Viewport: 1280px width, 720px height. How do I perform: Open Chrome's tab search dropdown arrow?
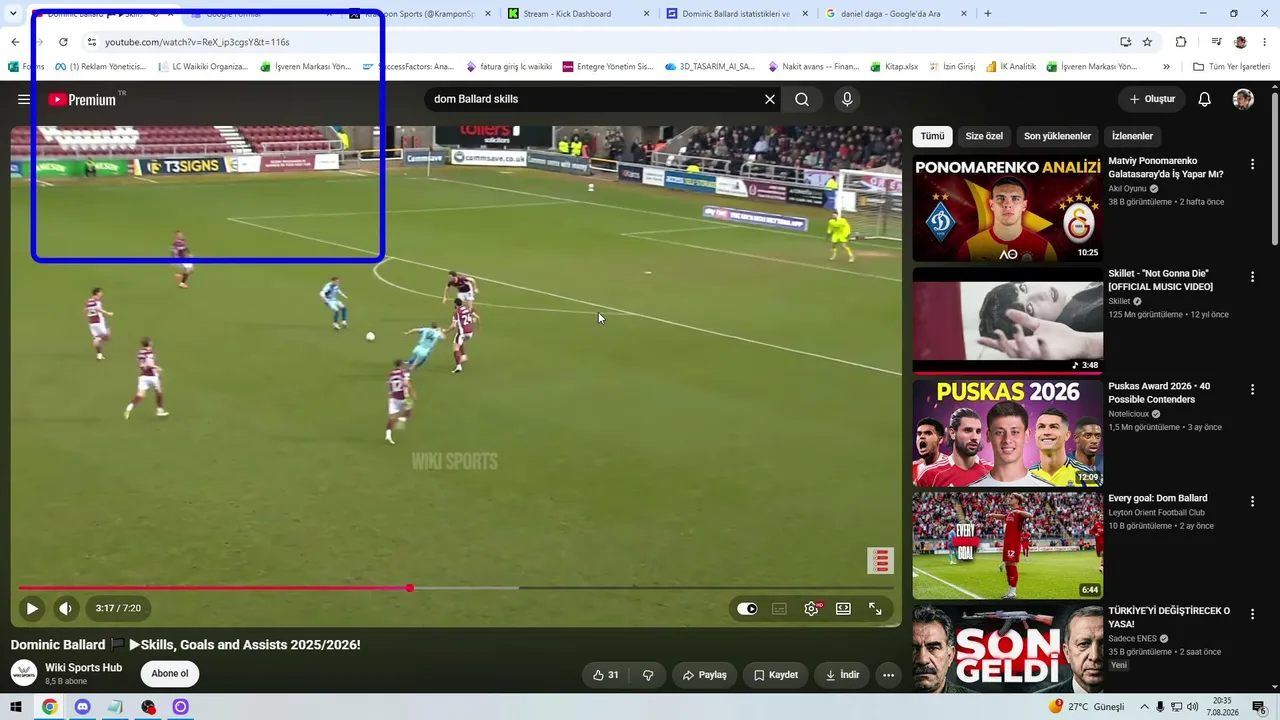point(14,14)
